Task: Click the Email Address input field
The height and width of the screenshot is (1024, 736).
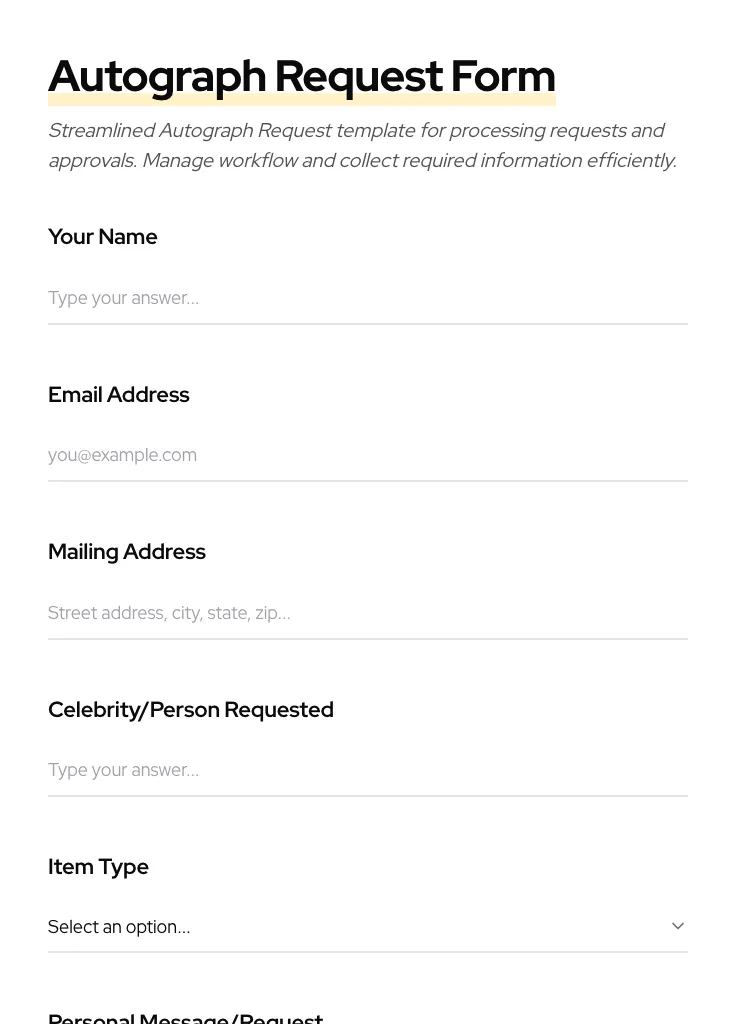Action: pyautogui.click(x=367, y=455)
